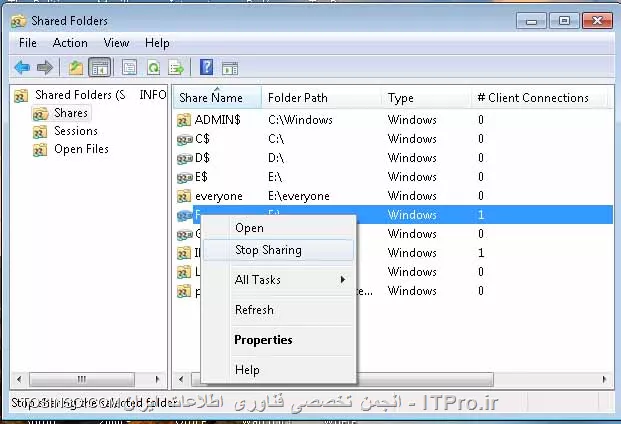Click the Forward arrow toolbar icon
The image size is (621, 424).
pos(45,68)
